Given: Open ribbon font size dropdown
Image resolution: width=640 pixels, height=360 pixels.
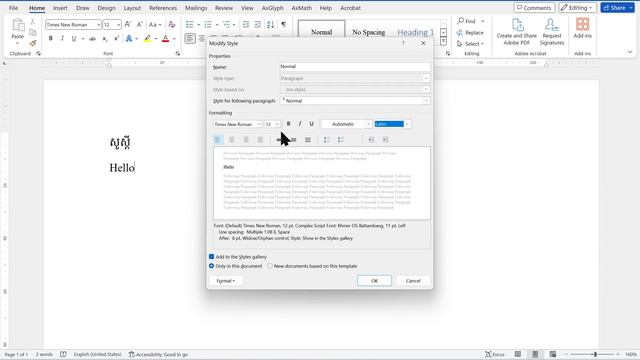Looking at the screenshot, I should pos(118,25).
